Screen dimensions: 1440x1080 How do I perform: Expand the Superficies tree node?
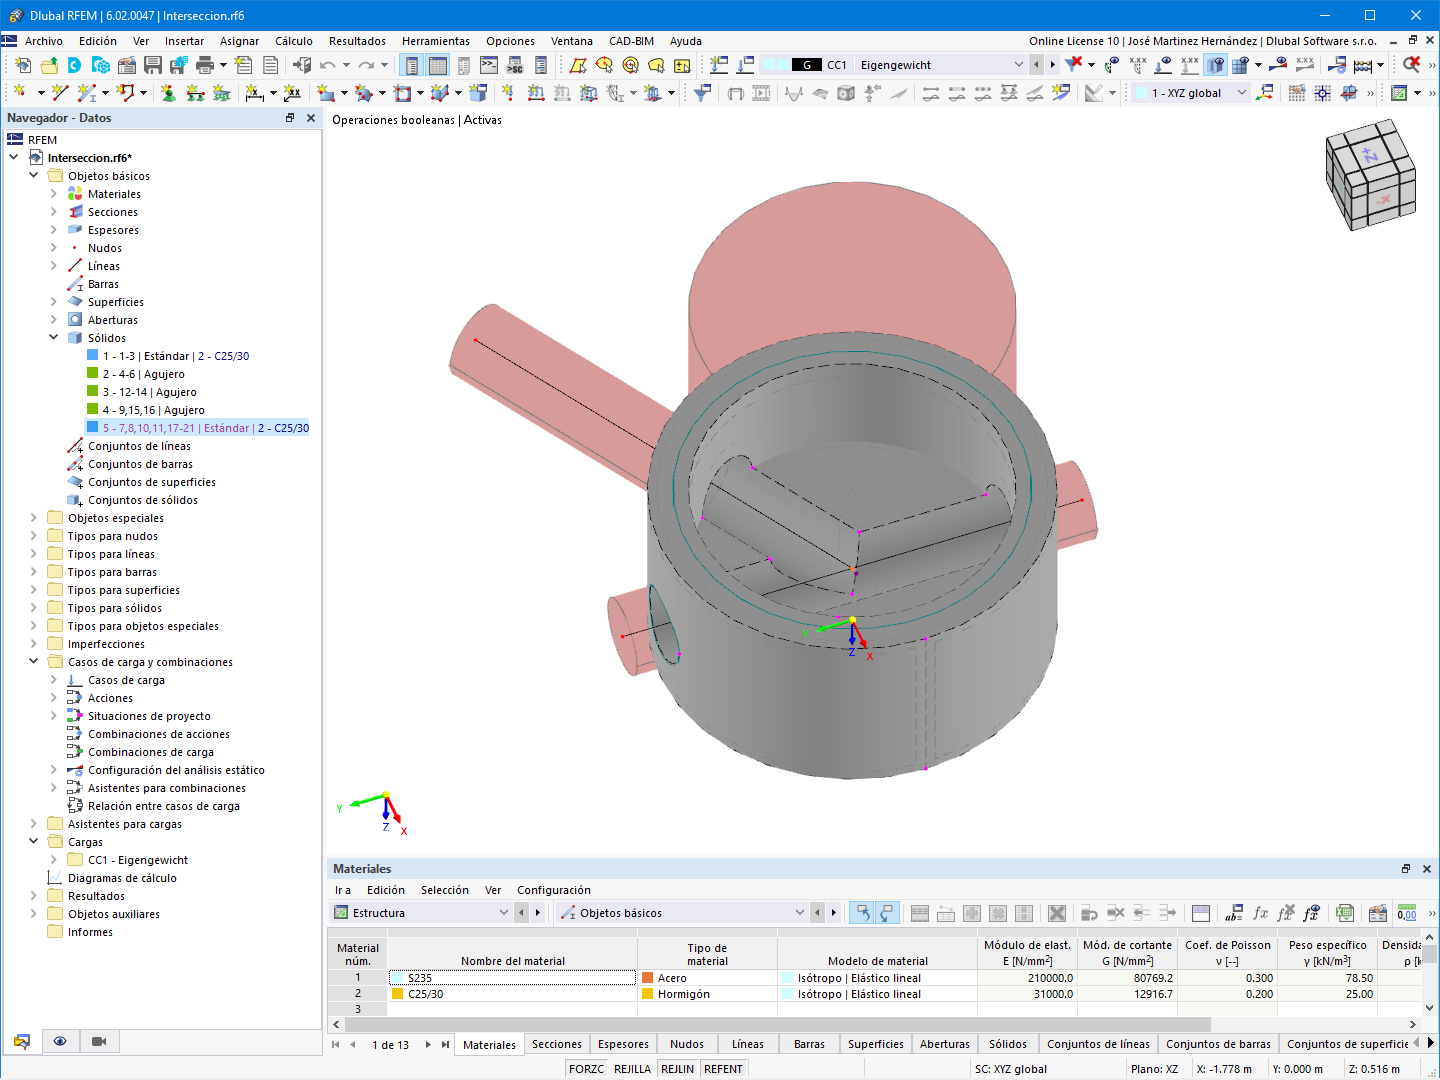tap(54, 302)
